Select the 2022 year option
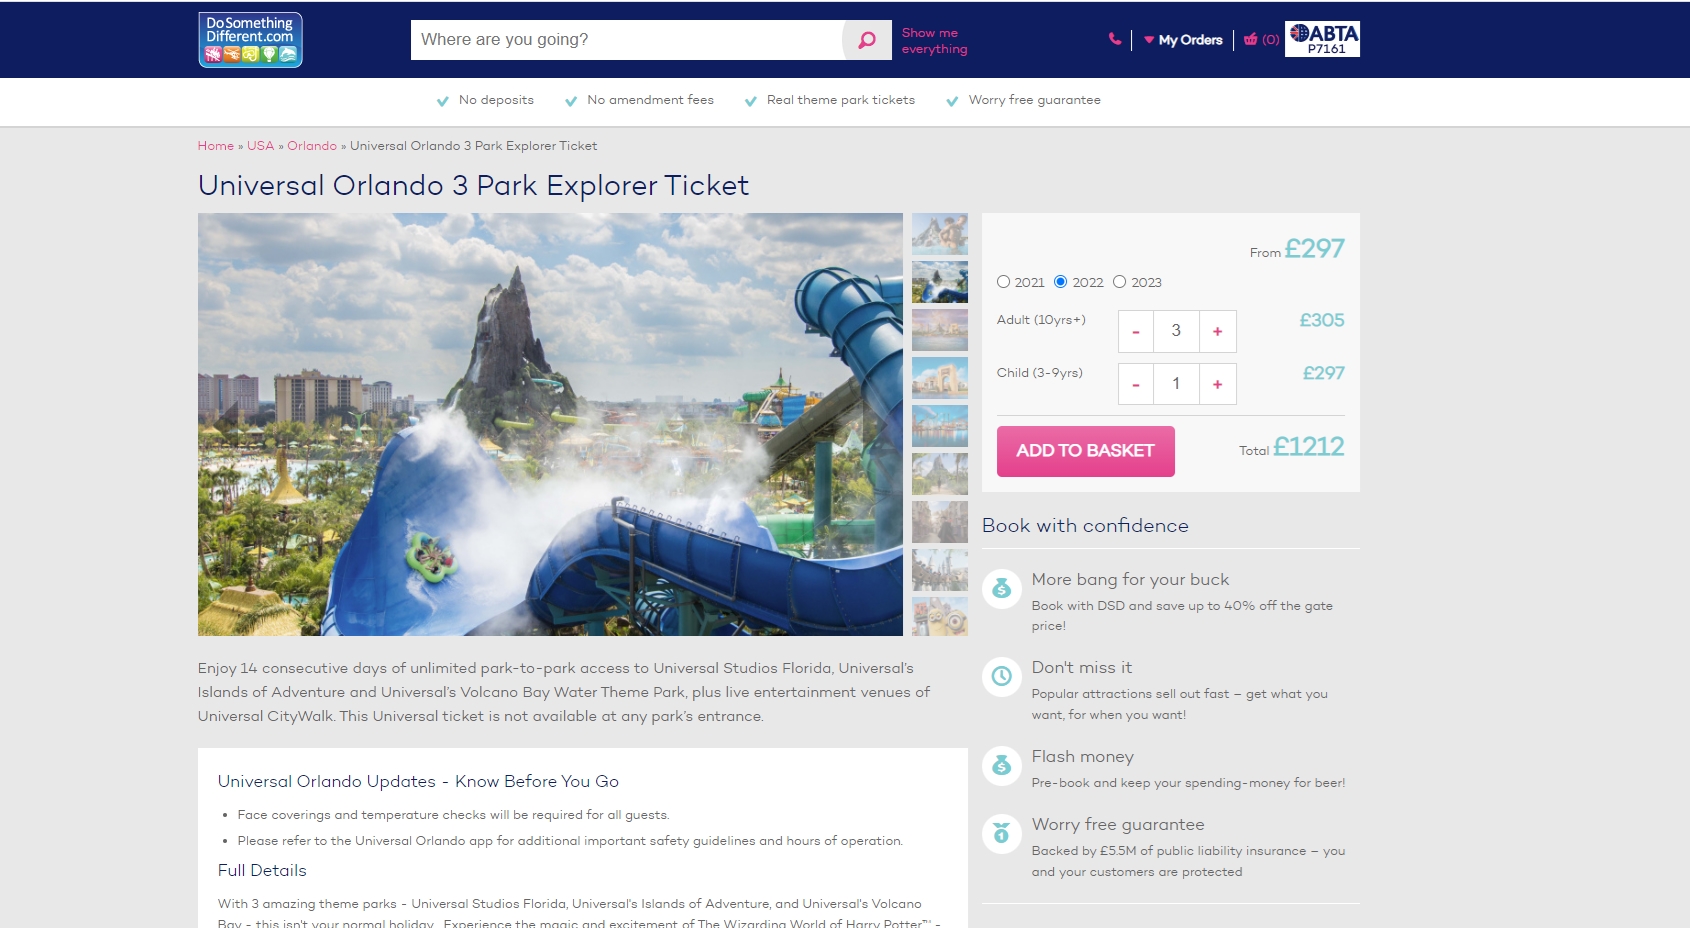Screen dimensions: 1690x928 point(1061,282)
